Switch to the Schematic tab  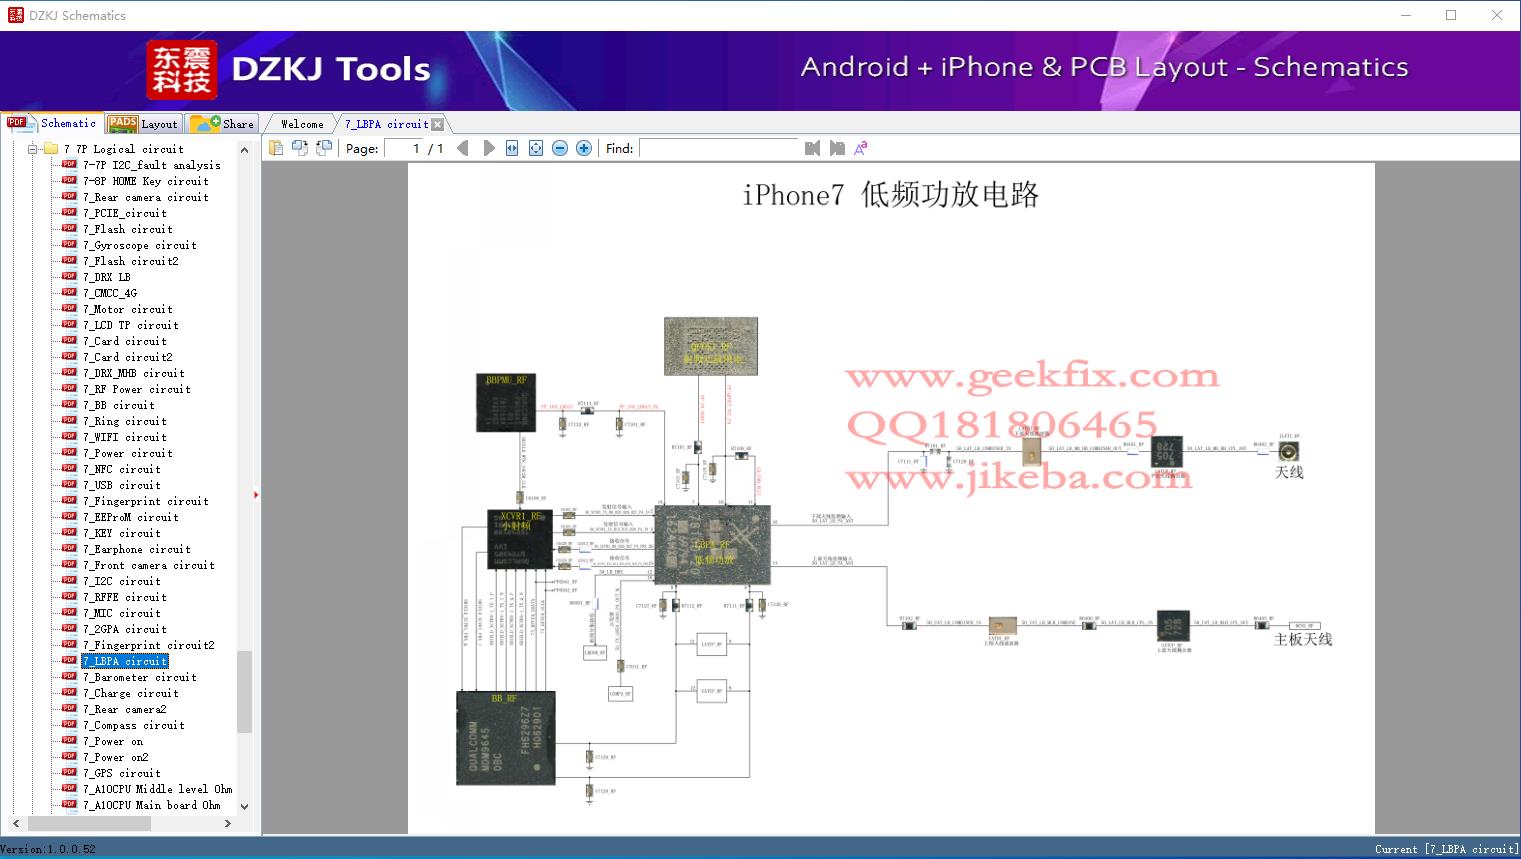pyautogui.click(x=52, y=123)
